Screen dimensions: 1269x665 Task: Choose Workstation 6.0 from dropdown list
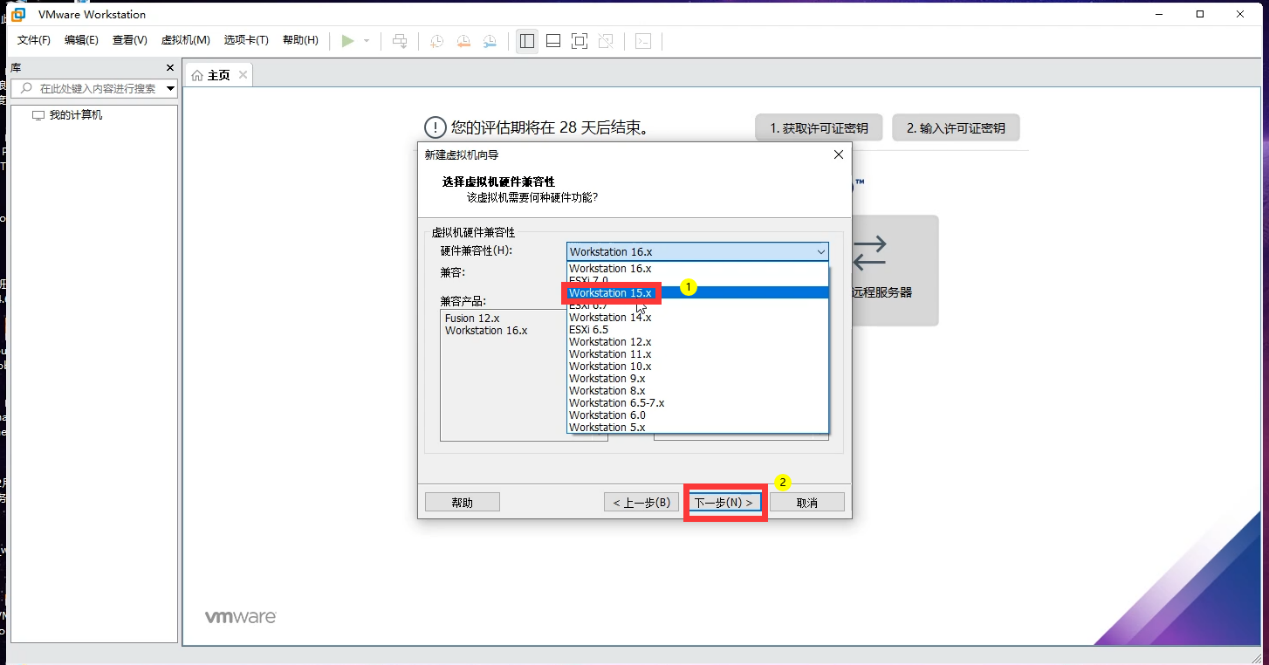[x=698, y=415]
